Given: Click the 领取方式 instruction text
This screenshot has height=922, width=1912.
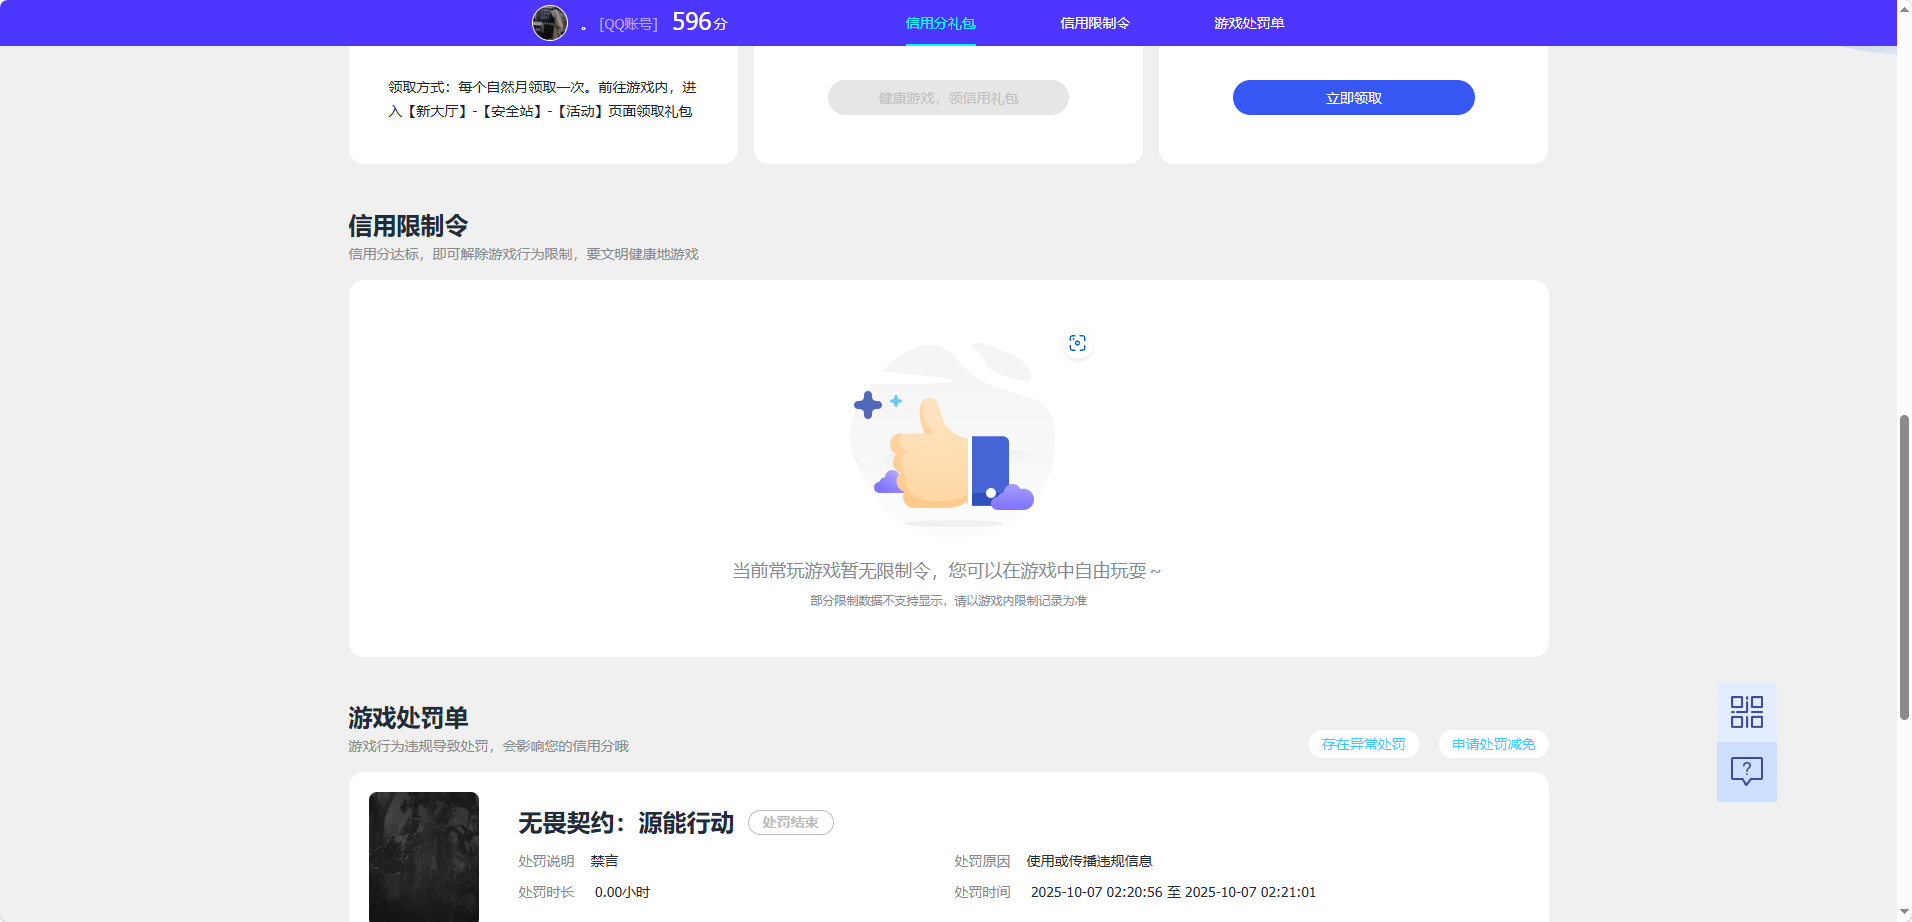Looking at the screenshot, I should pos(542,99).
